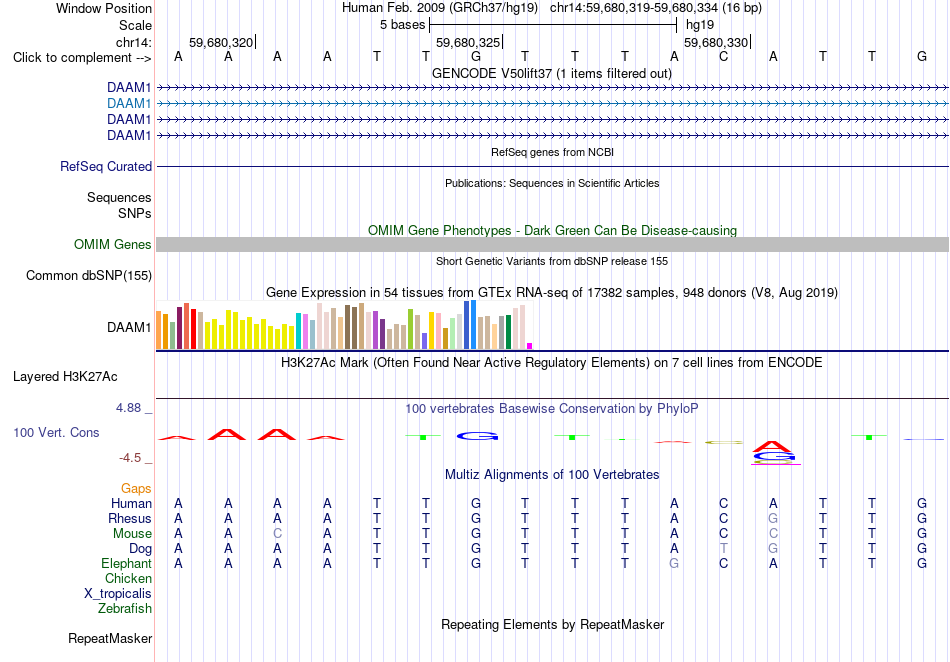The image size is (950, 662).
Task: Click the OMIM Gene Phenotypes green title
Action: click(553, 231)
